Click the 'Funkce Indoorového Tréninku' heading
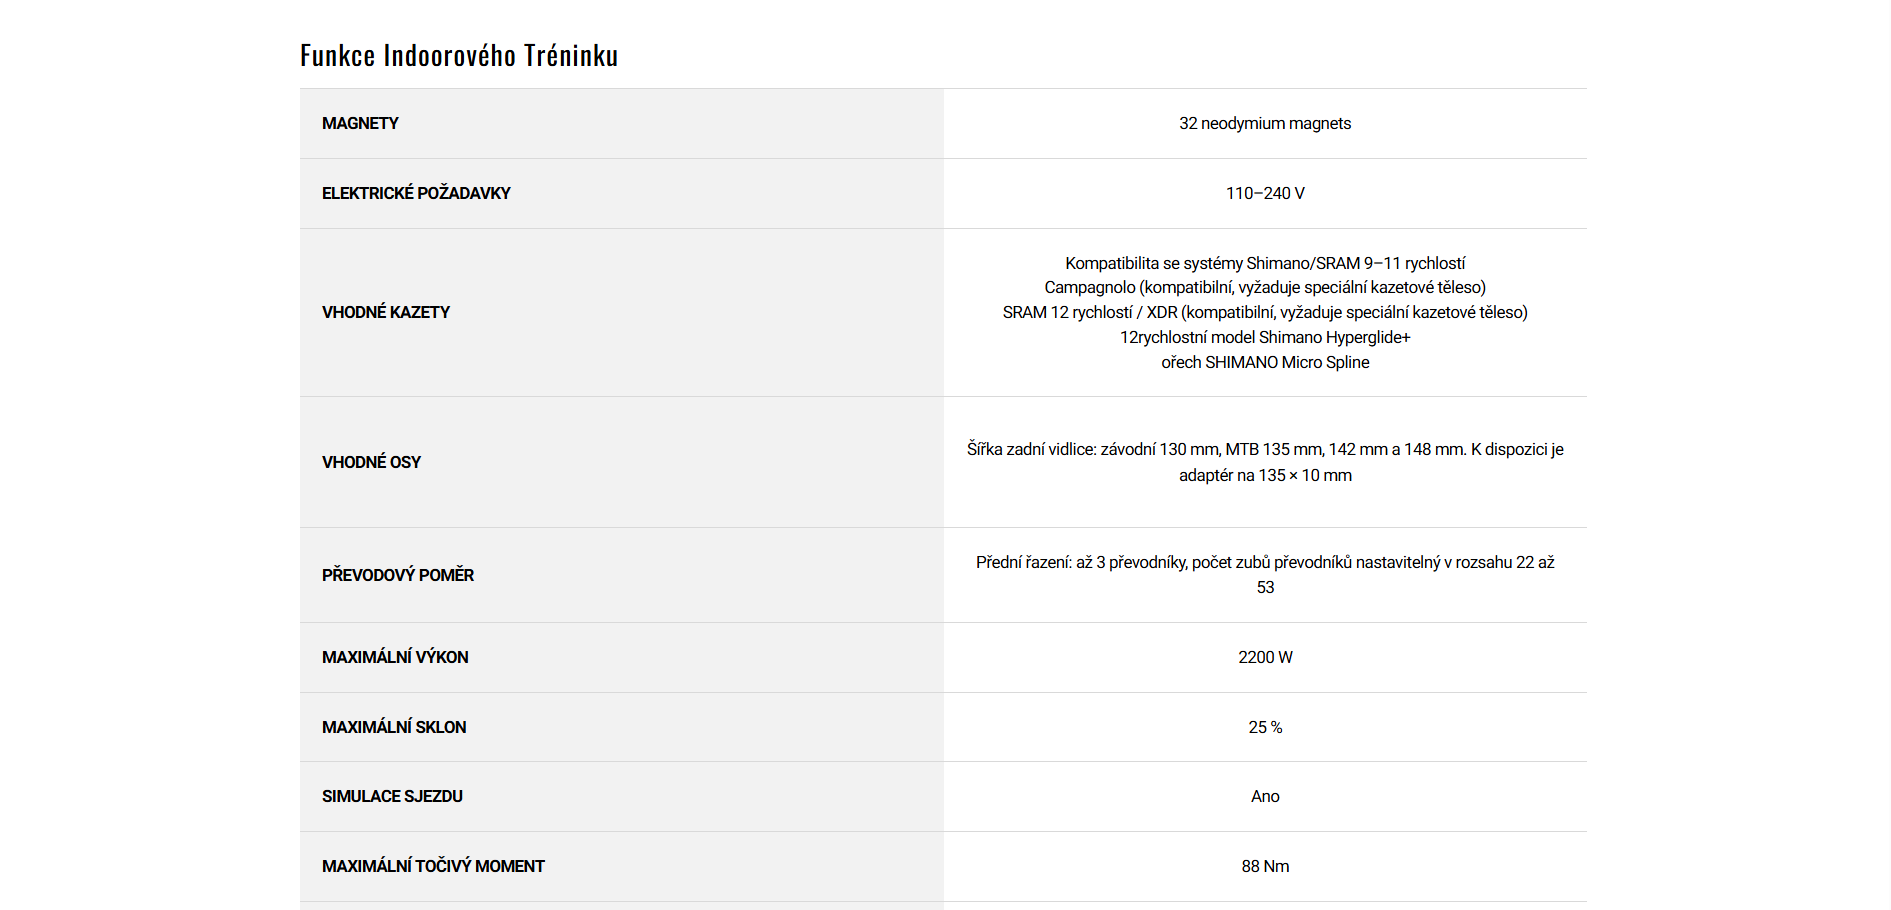 [459, 55]
